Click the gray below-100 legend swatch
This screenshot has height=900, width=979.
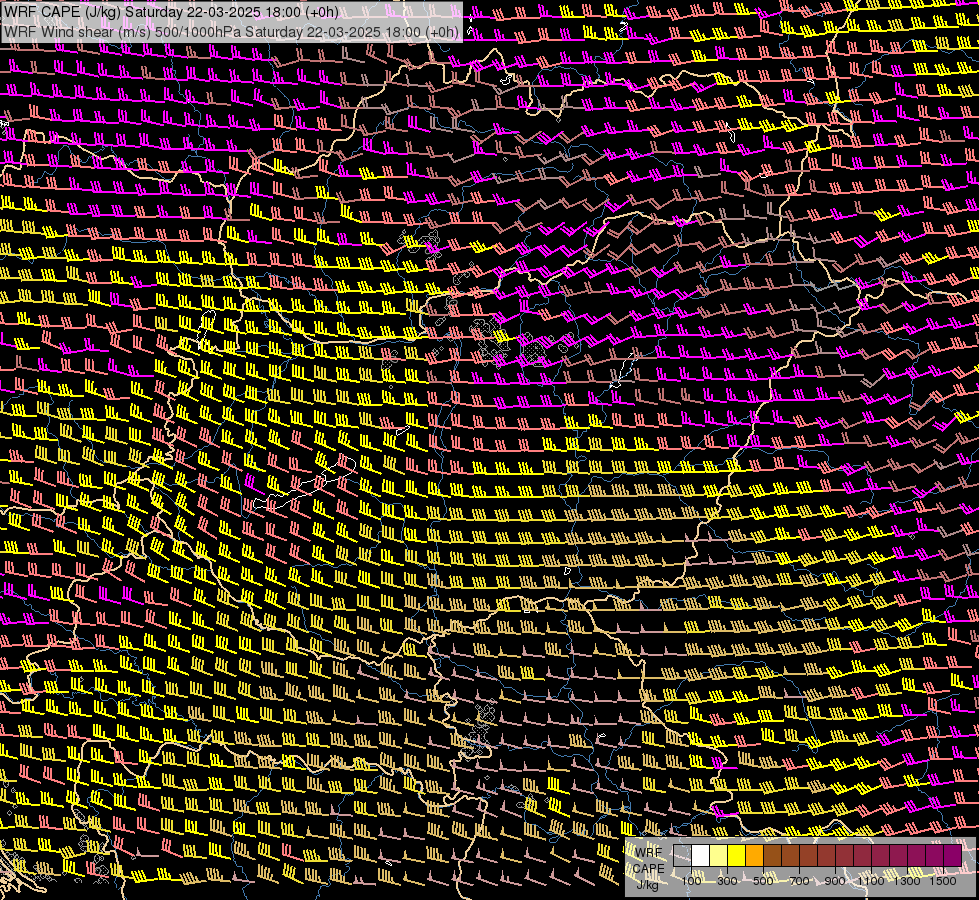pyautogui.click(x=682, y=855)
